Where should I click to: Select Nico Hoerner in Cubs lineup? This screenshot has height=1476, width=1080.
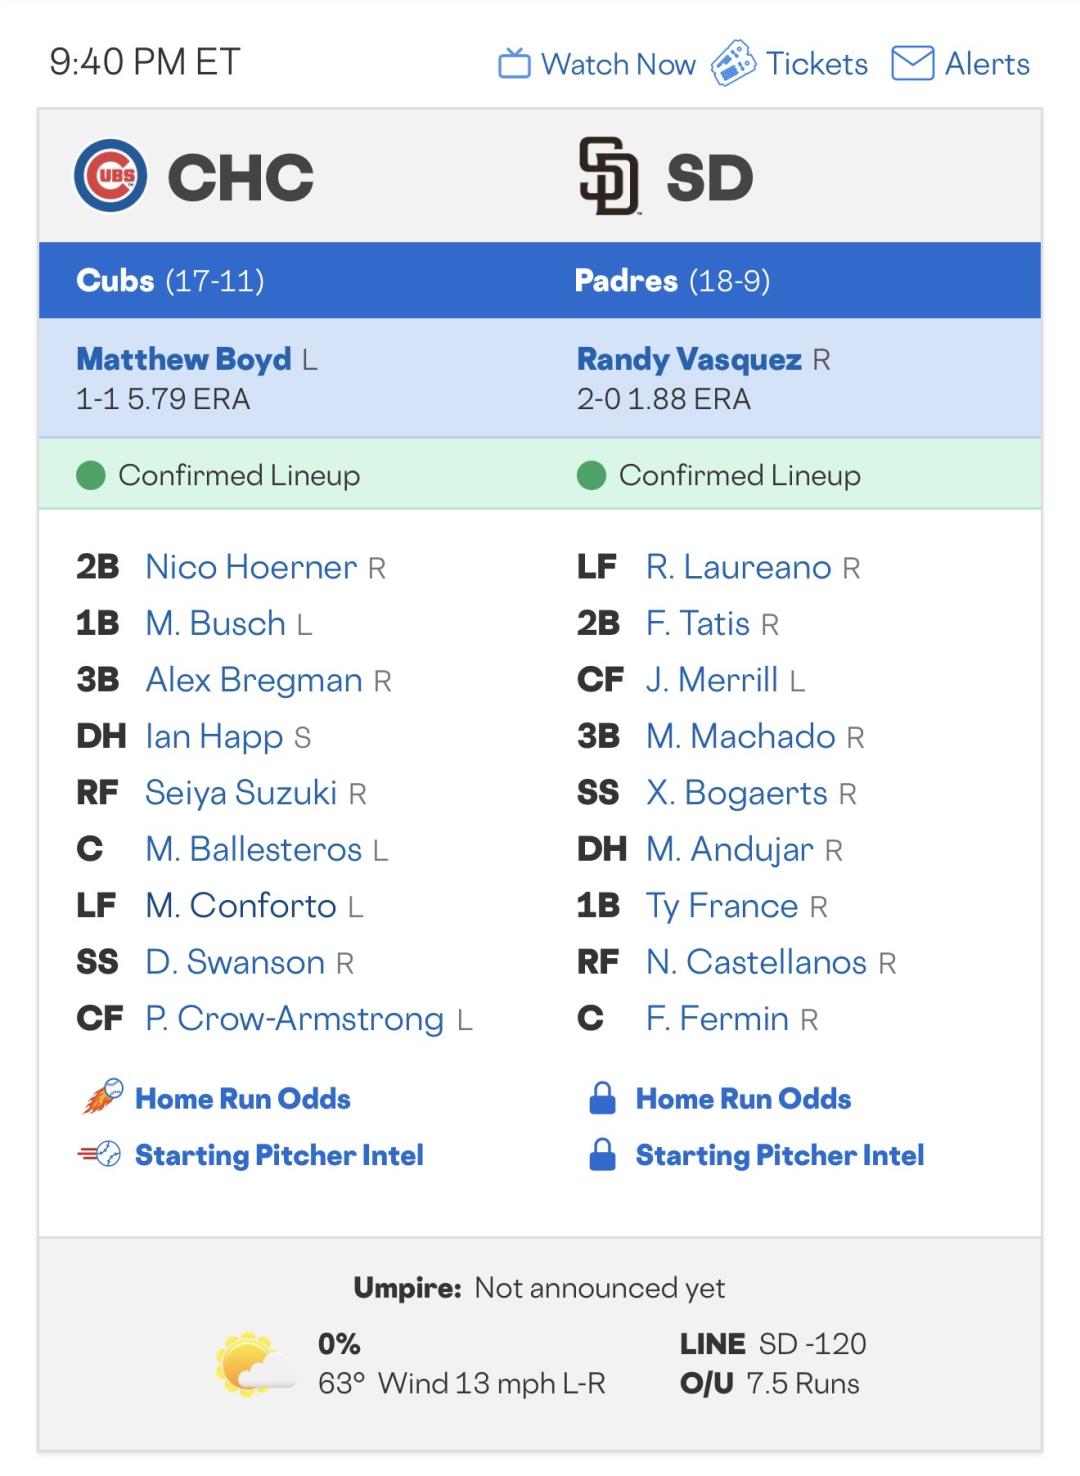[x=251, y=567]
